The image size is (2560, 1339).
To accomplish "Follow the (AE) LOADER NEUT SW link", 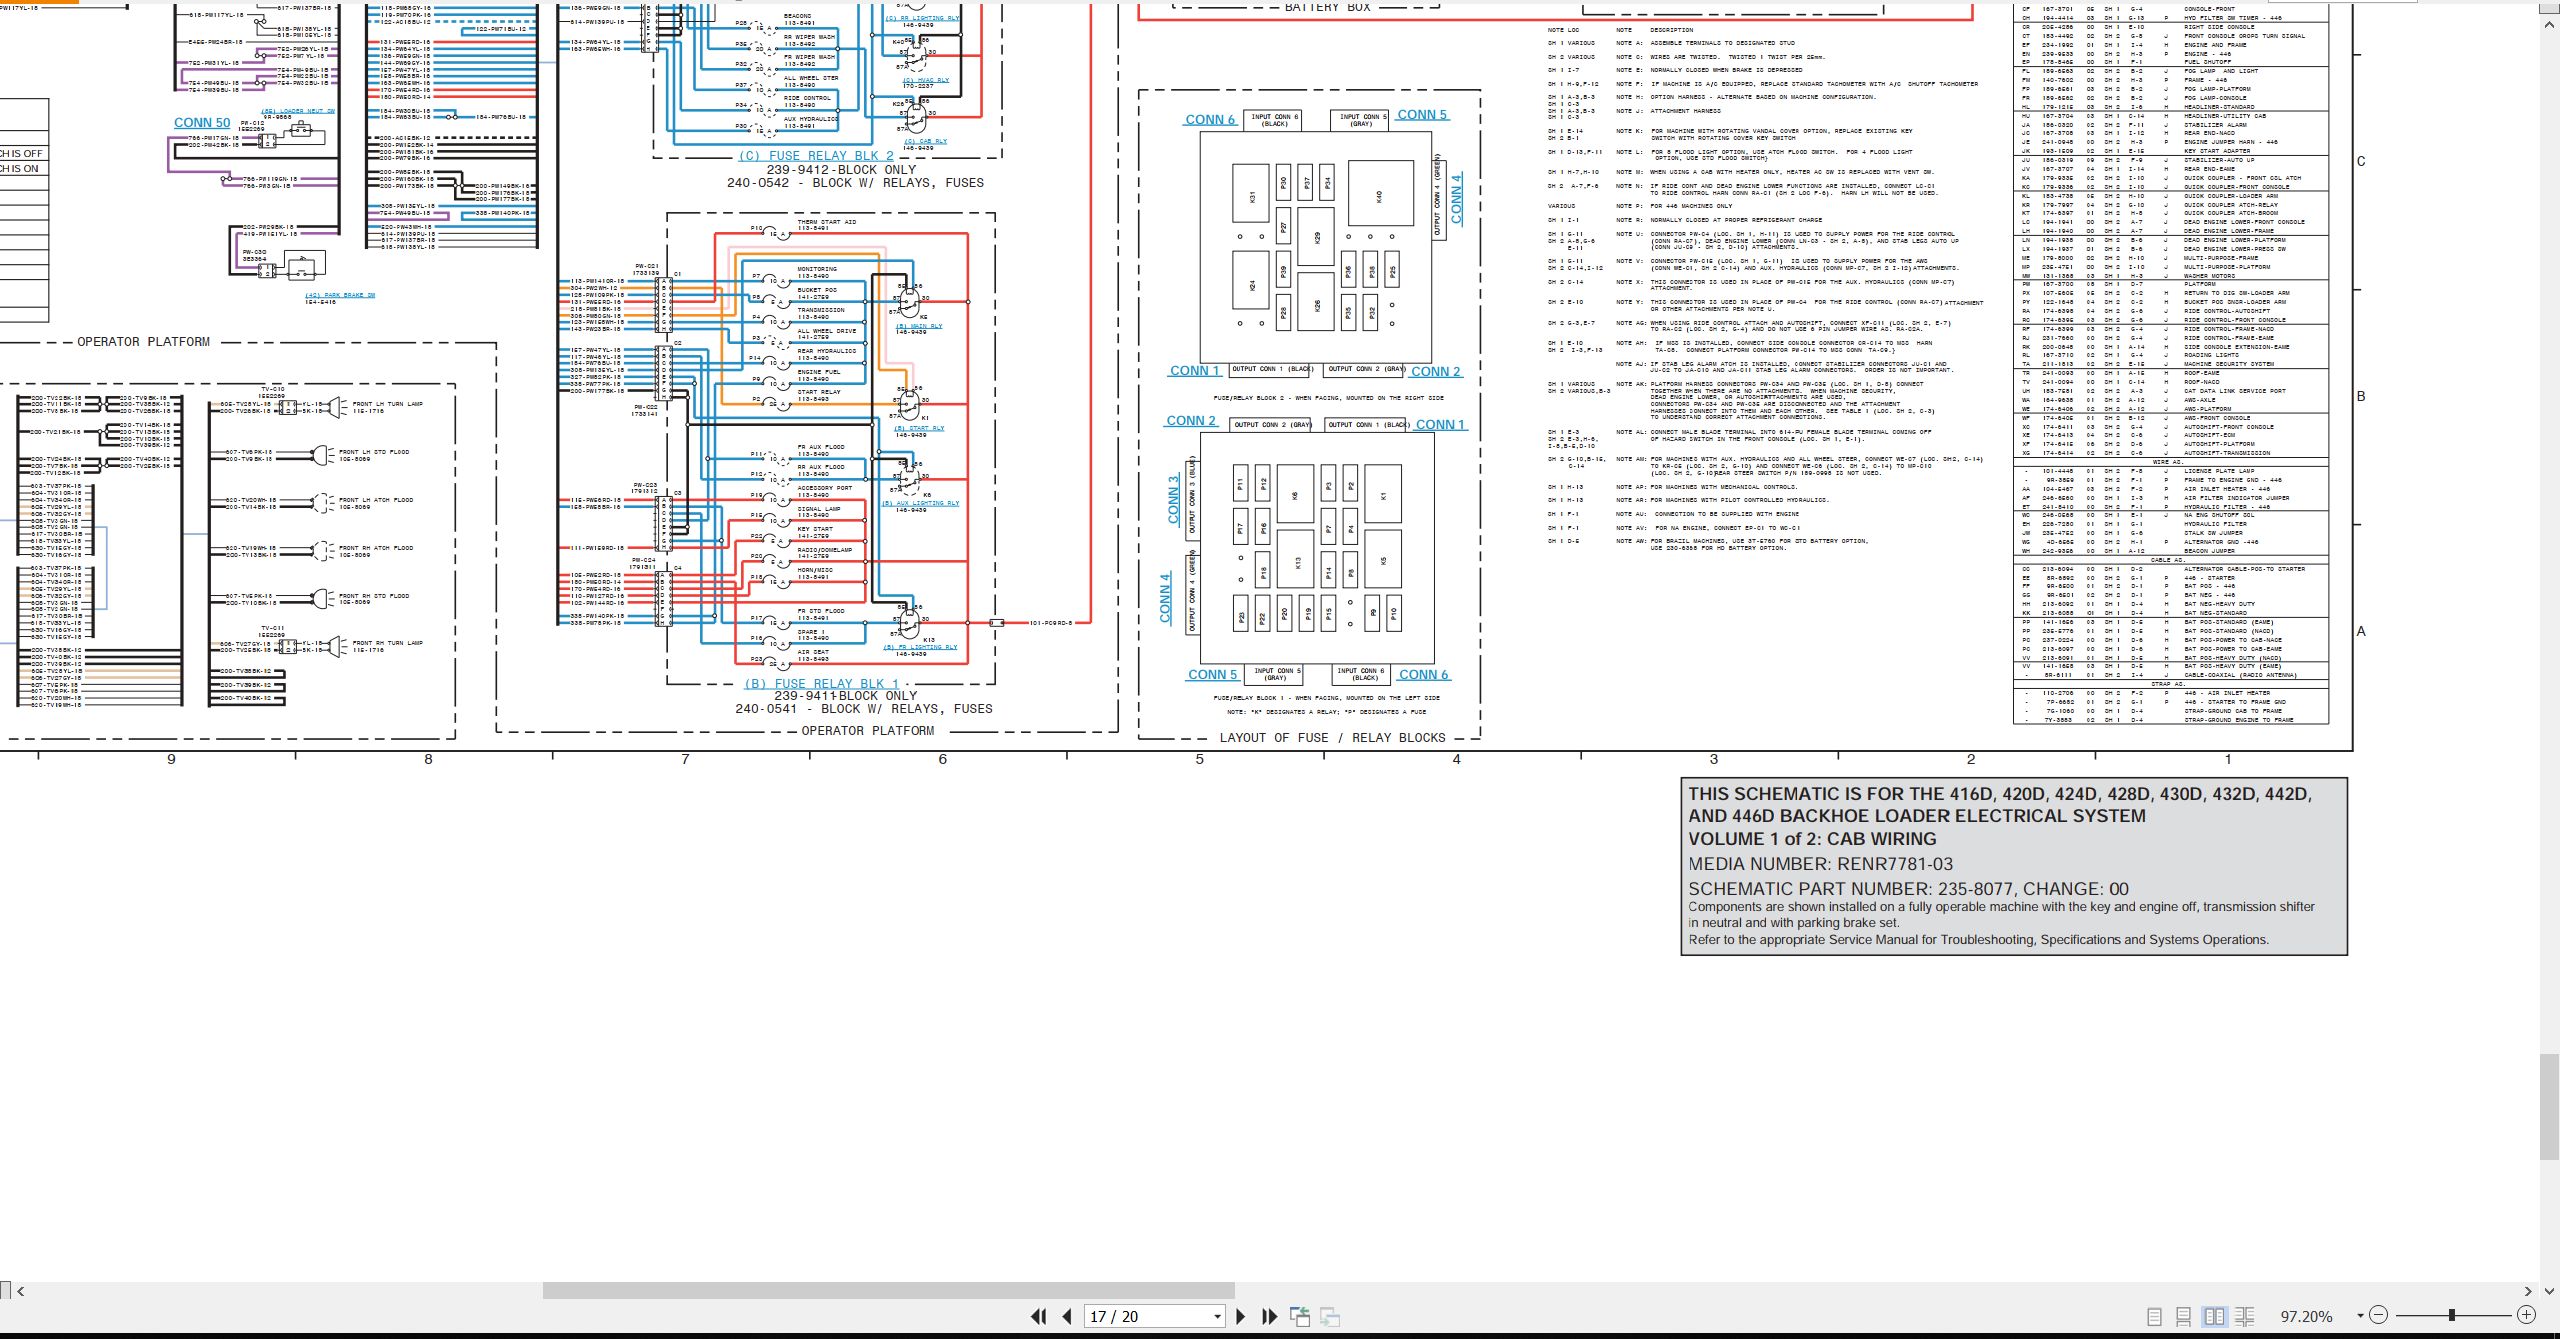I will 298,111.
